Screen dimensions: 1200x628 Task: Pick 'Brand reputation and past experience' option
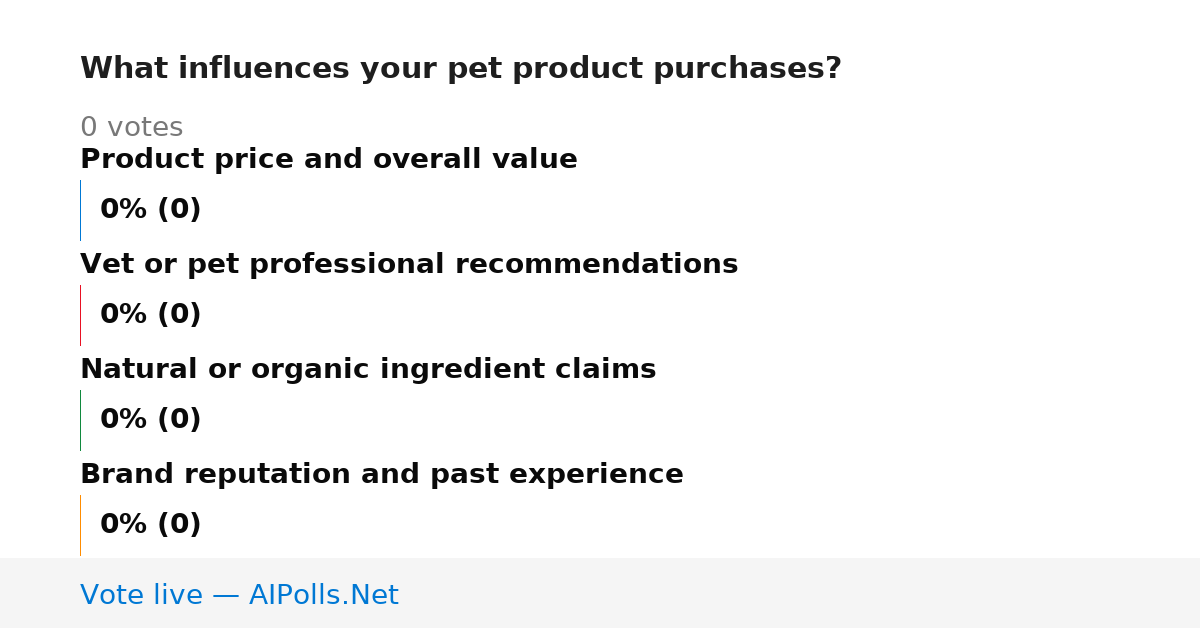tap(382, 475)
